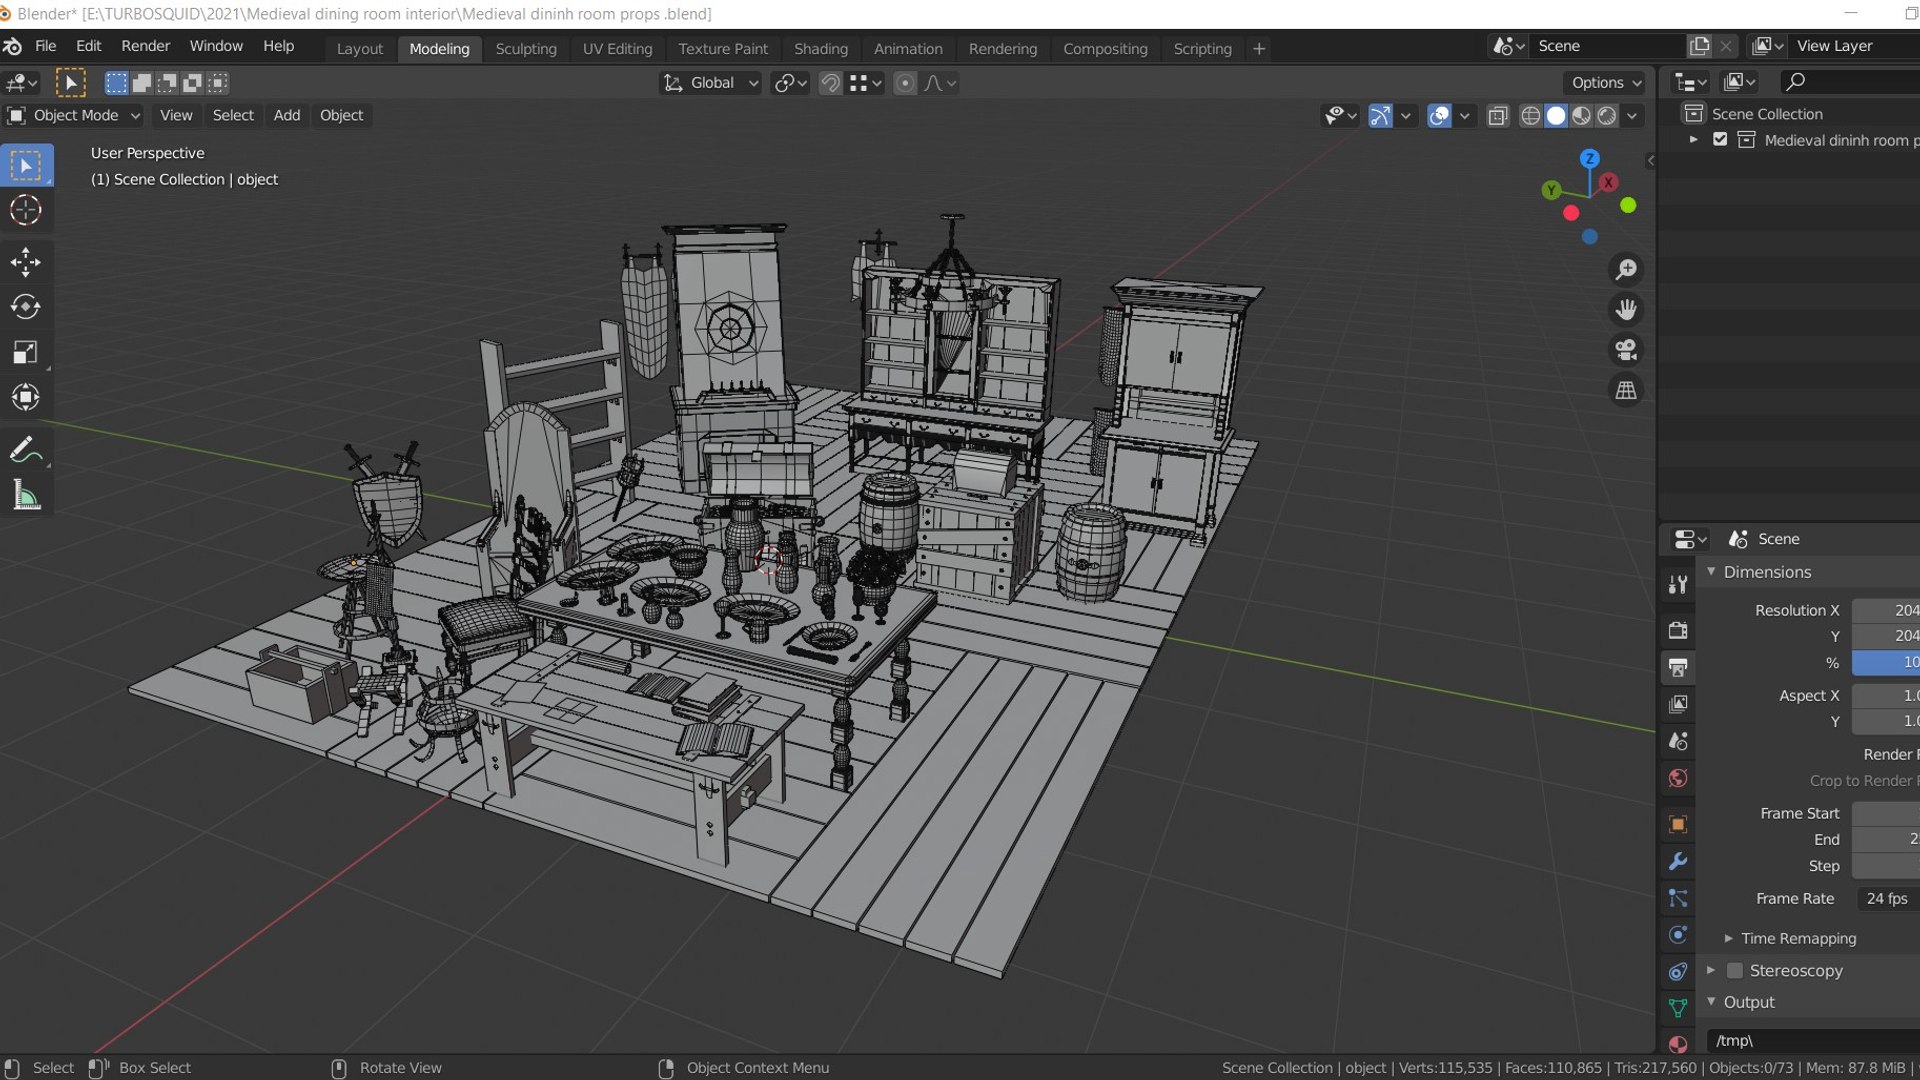
Task: Click the /tmp\ output path field
Action: [x=1814, y=1040]
